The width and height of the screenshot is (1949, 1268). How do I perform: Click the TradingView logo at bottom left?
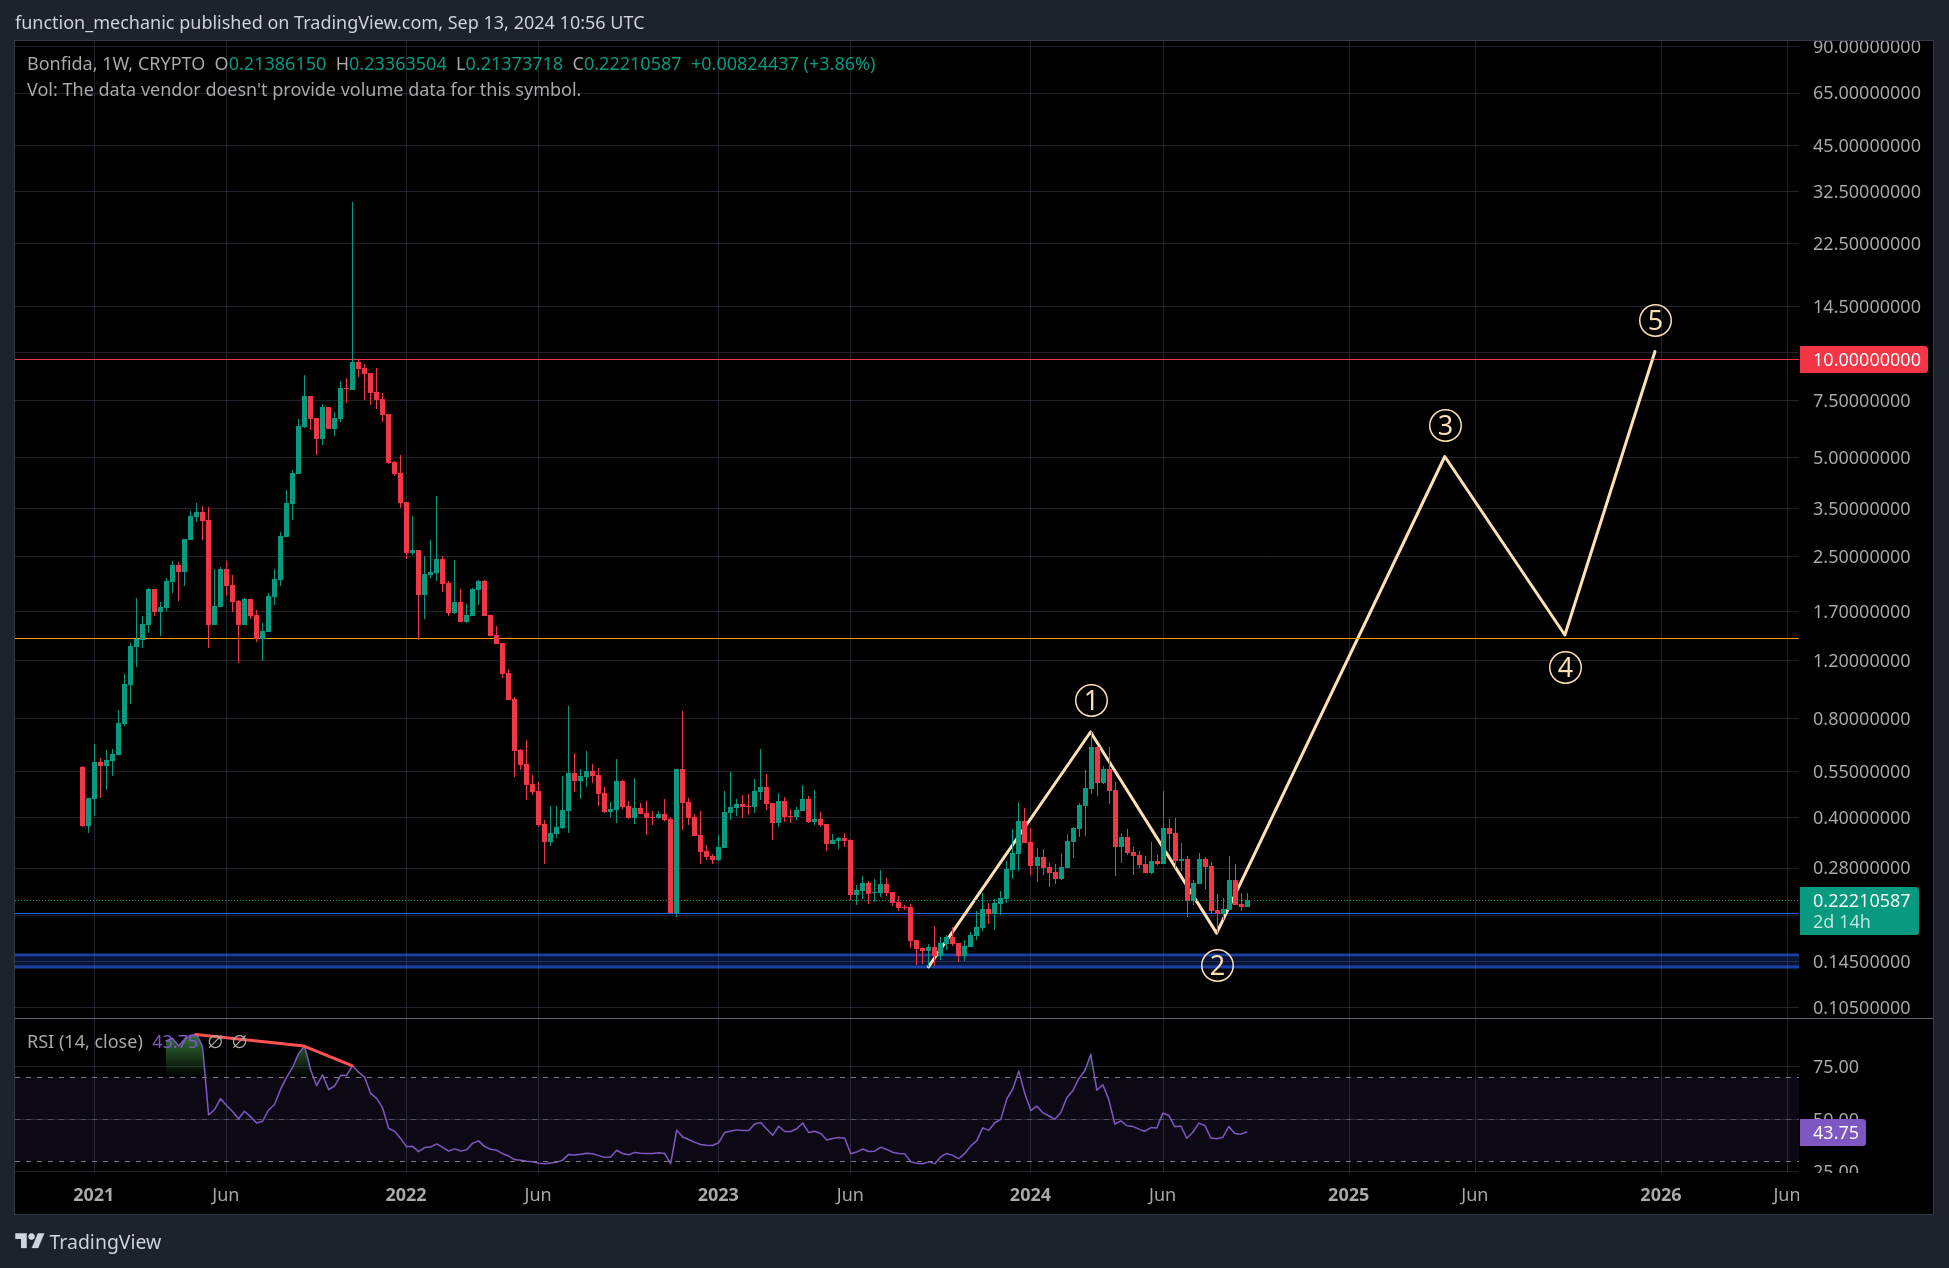tap(88, 1241)
